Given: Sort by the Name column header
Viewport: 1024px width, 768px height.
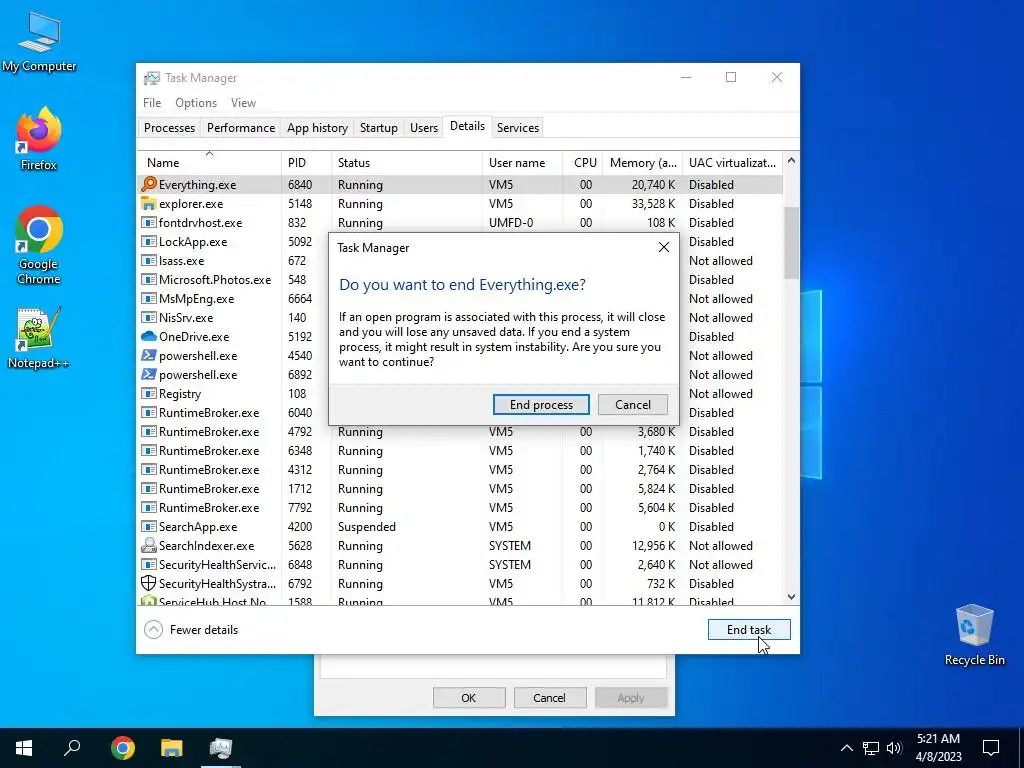Looking at the screenshot, I should (x=210, y=163).
